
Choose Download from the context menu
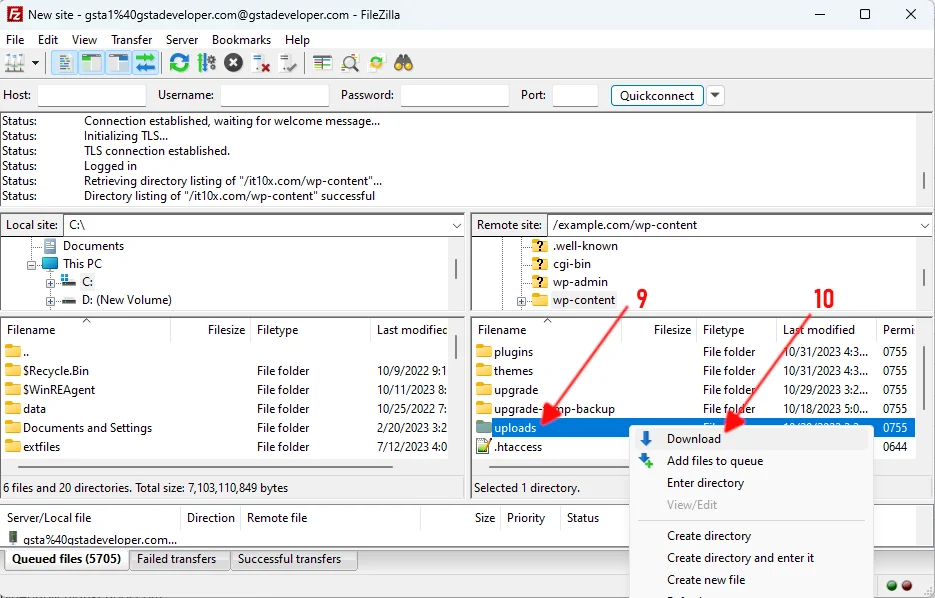694,439
